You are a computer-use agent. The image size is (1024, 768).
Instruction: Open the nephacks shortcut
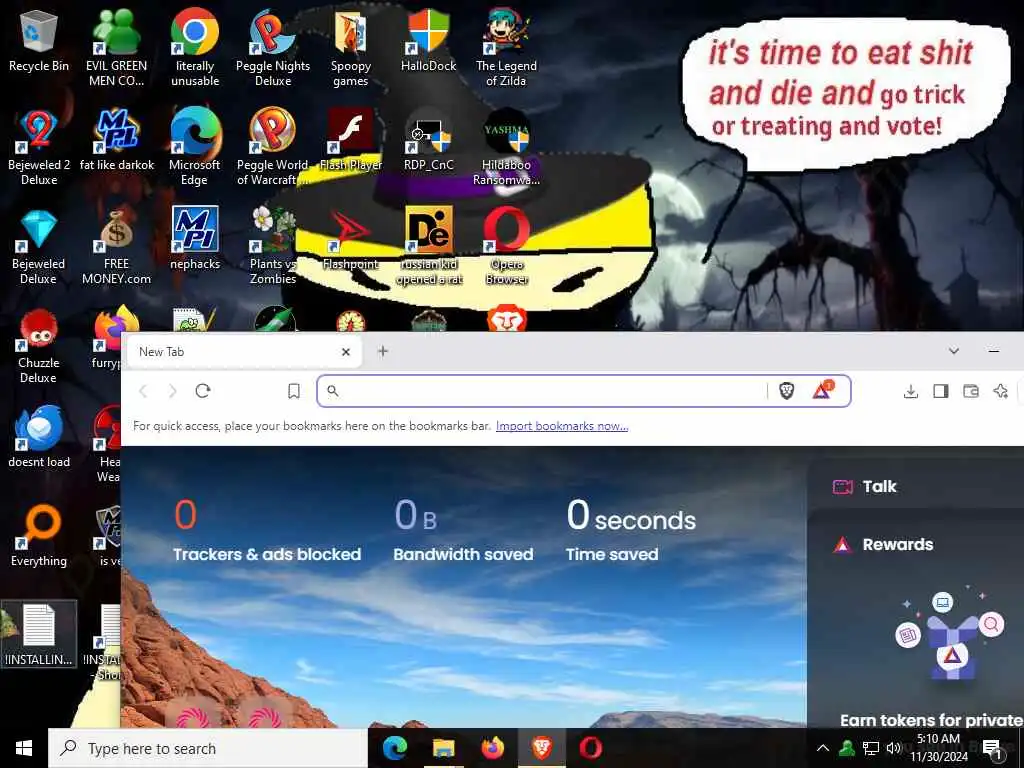click(x=195, y=239)
